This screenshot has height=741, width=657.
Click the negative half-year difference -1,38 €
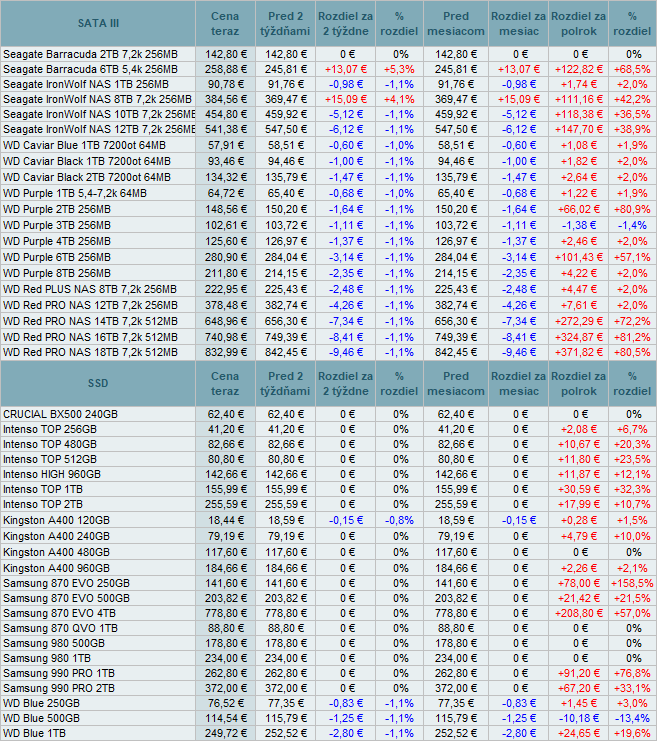pos(579,225)
